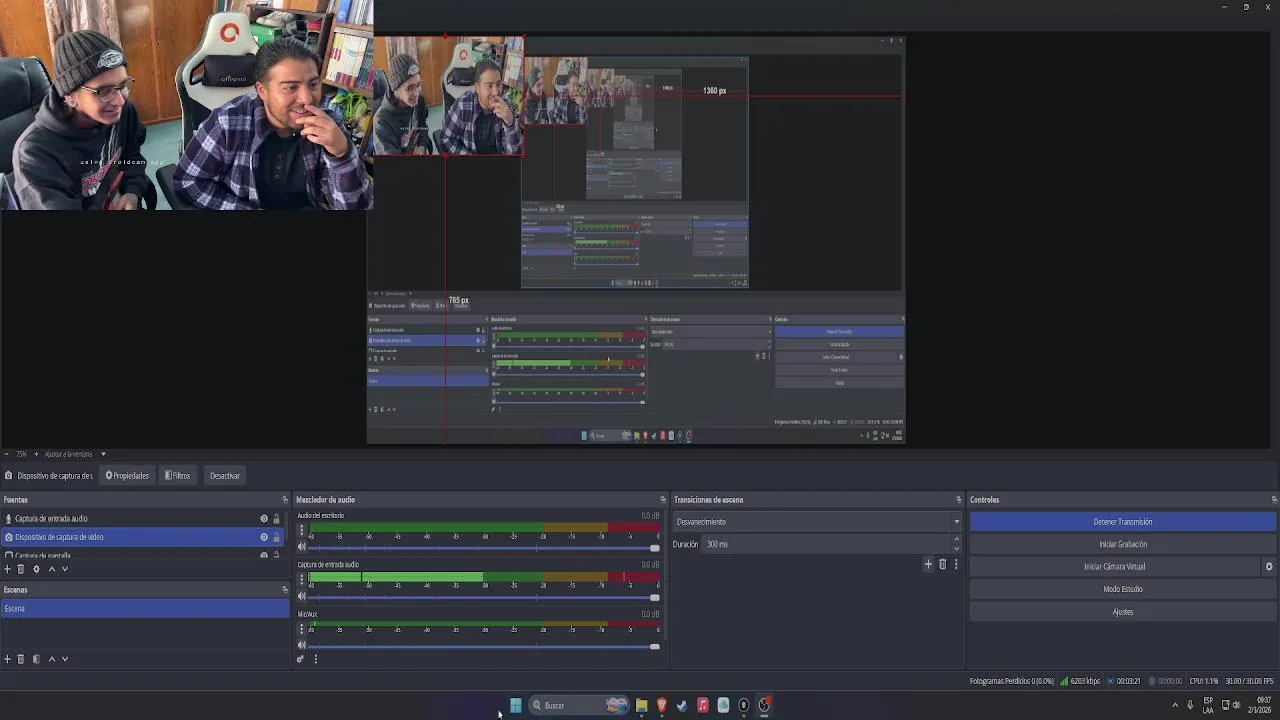Click Detener Transmisión button

tap(1122, 522)
